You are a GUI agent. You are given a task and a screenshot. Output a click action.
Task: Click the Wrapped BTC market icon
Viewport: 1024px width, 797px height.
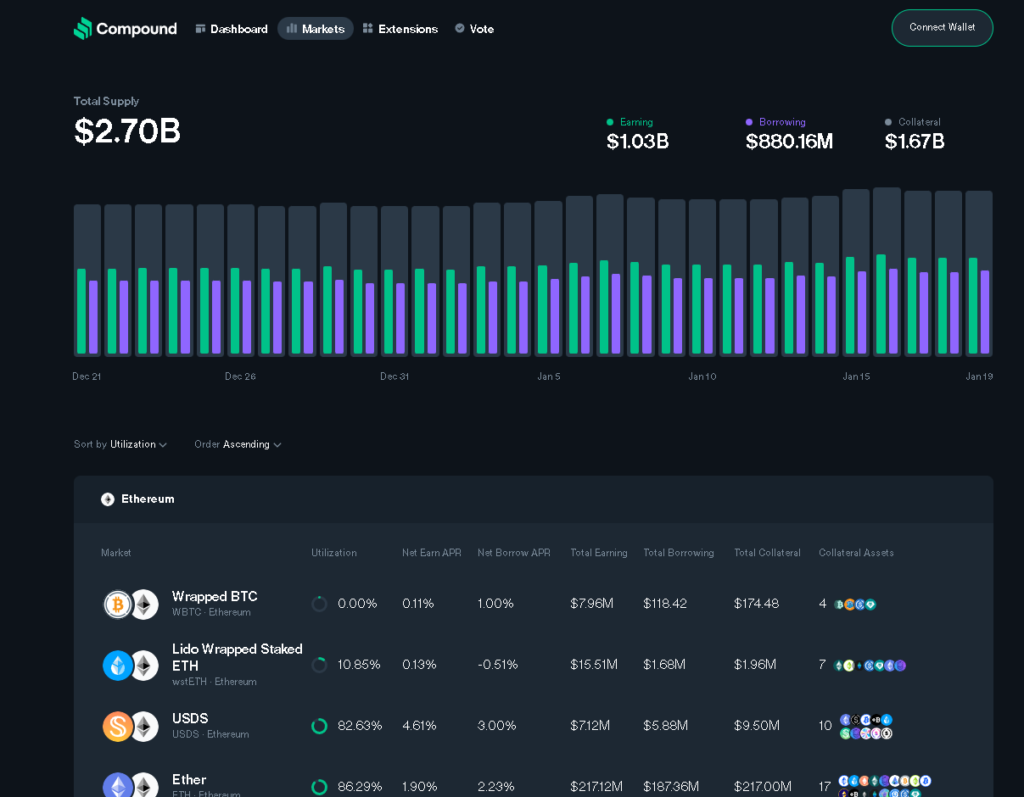[120, 603]
